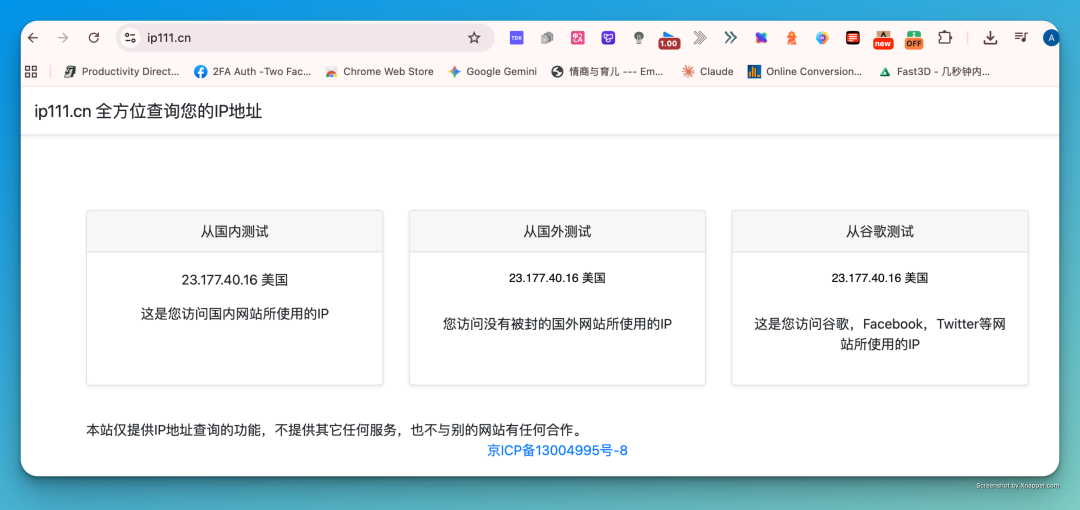Show Chrome downloads

[990, 38]
